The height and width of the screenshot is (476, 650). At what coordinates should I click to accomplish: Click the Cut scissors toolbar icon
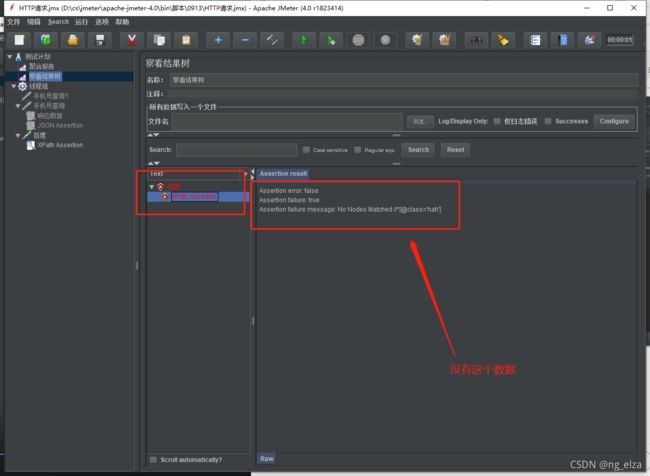pos(132,40)
